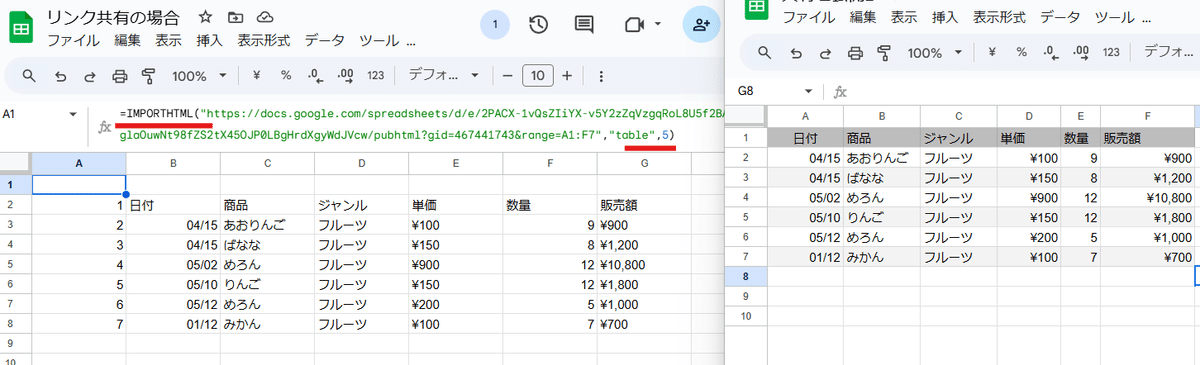1200x365 pixels.
Task: Open 表示形式 menu in left window
Action: coord(264,40)
